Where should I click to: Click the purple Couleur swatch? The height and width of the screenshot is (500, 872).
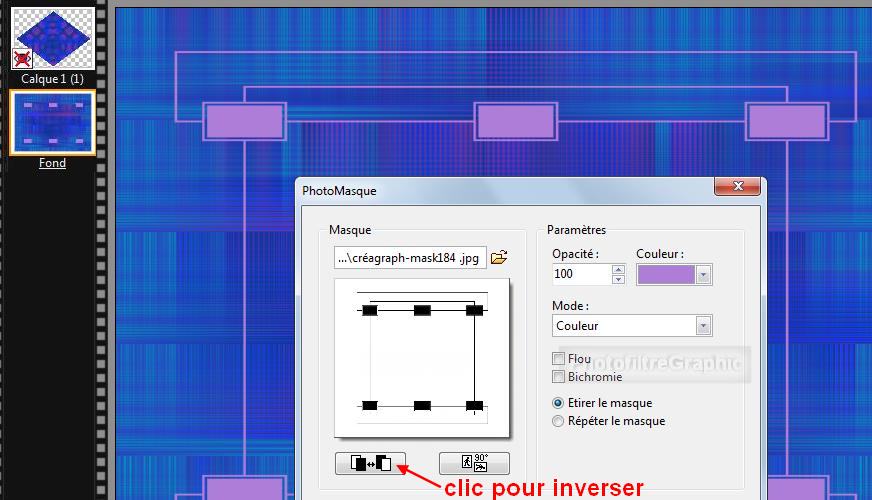(665, 274)
